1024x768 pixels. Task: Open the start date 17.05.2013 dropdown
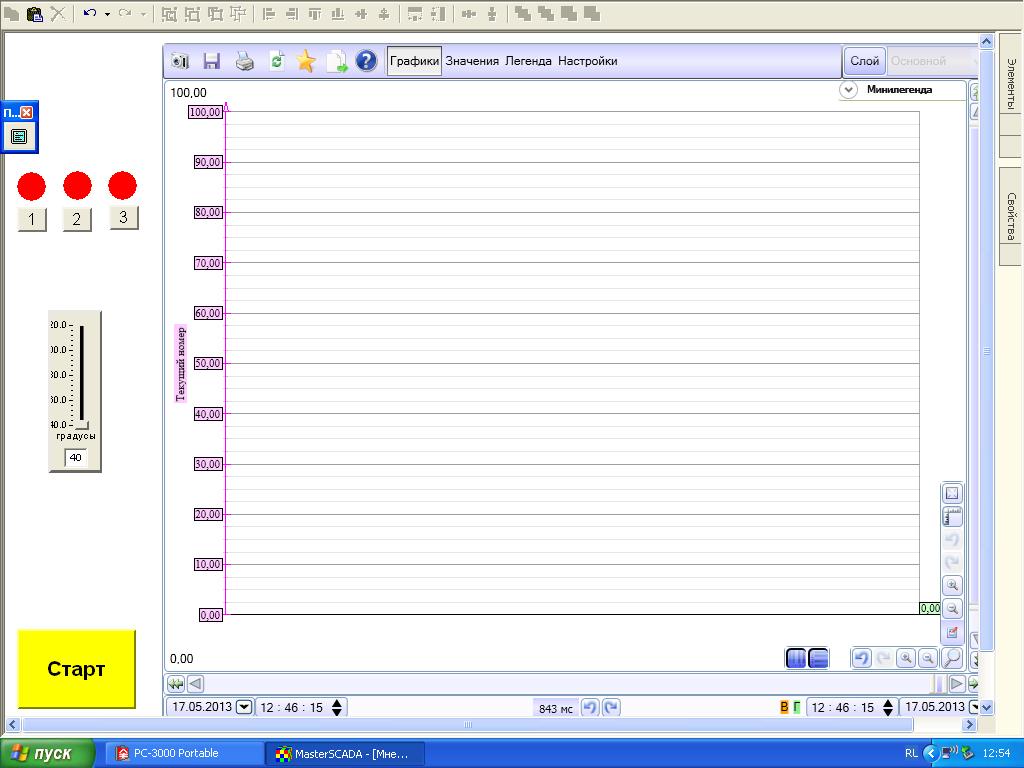244,707
